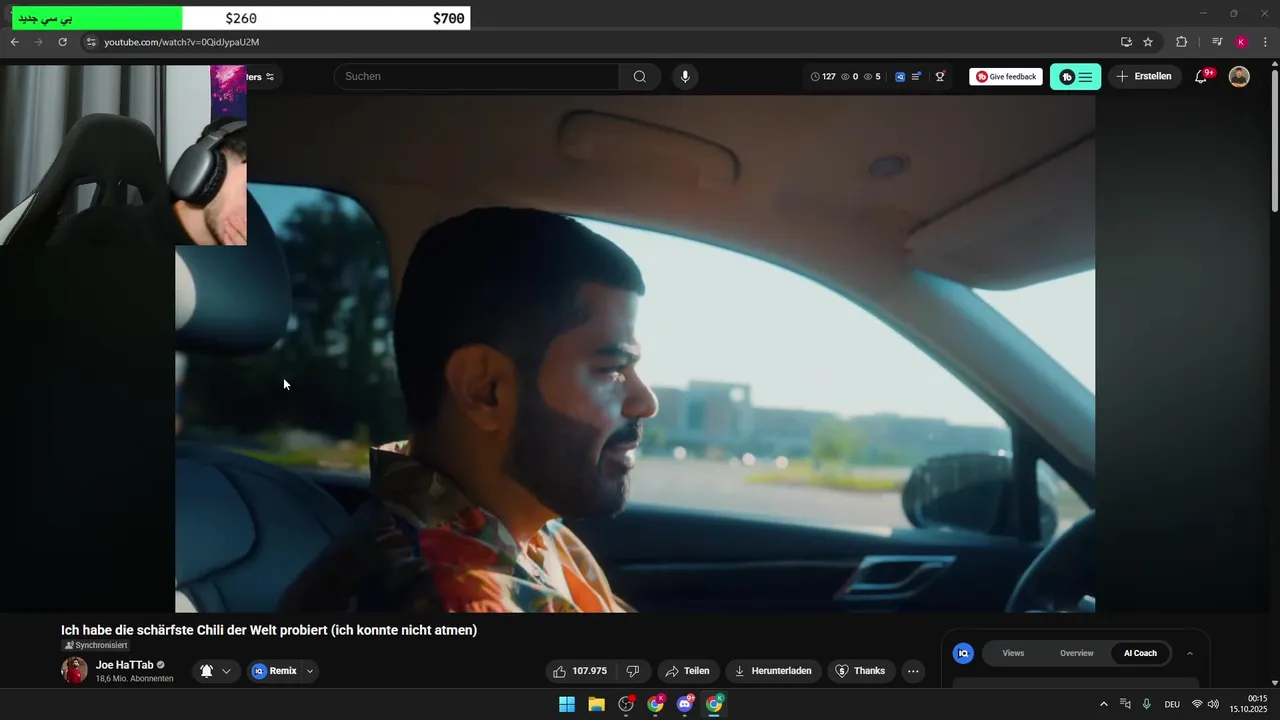Open the volume speaker tray icon
1280x720 pixels.
[x=1213, y=704]
